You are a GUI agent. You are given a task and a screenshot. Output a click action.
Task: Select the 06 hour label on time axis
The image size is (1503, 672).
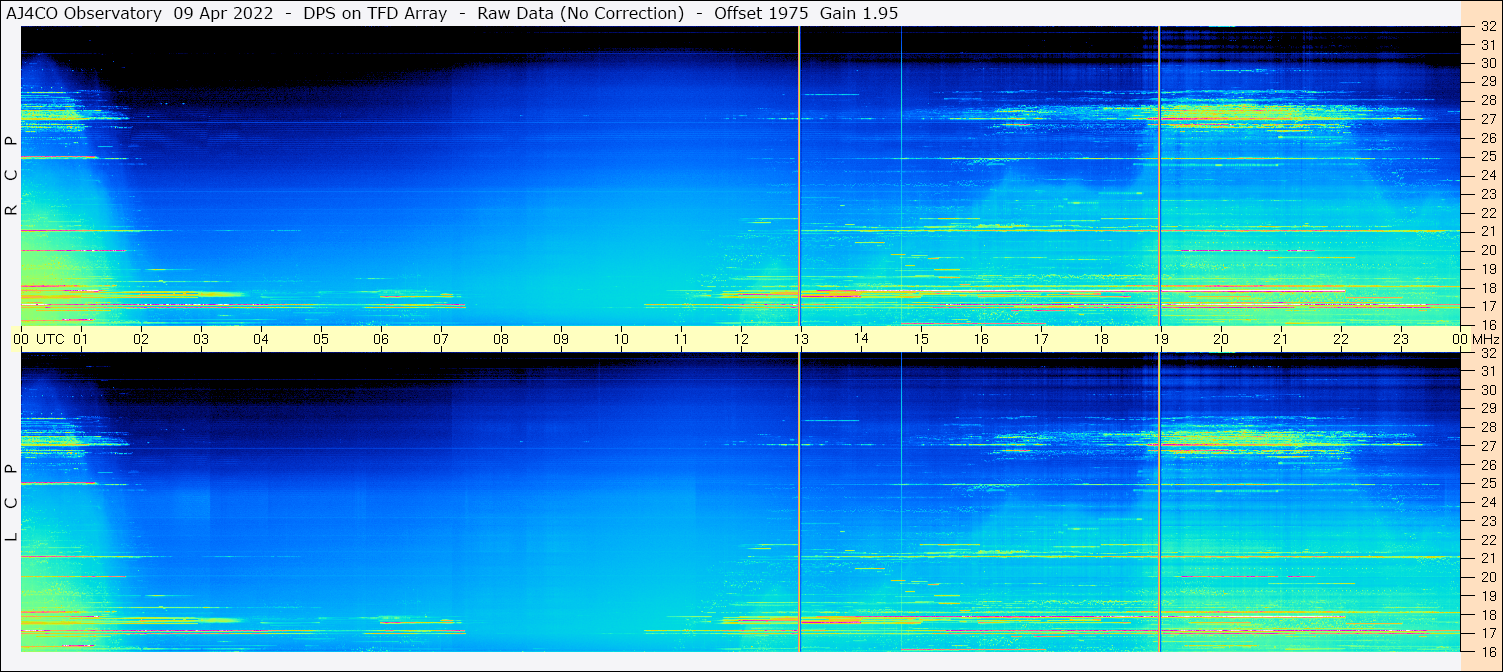(381, 339)
